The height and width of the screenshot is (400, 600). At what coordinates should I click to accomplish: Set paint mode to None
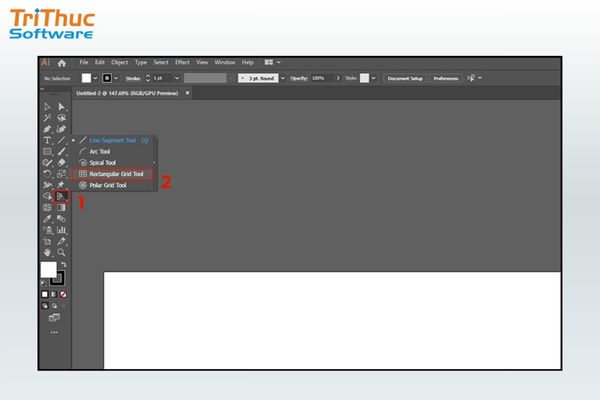pos(63,294)
